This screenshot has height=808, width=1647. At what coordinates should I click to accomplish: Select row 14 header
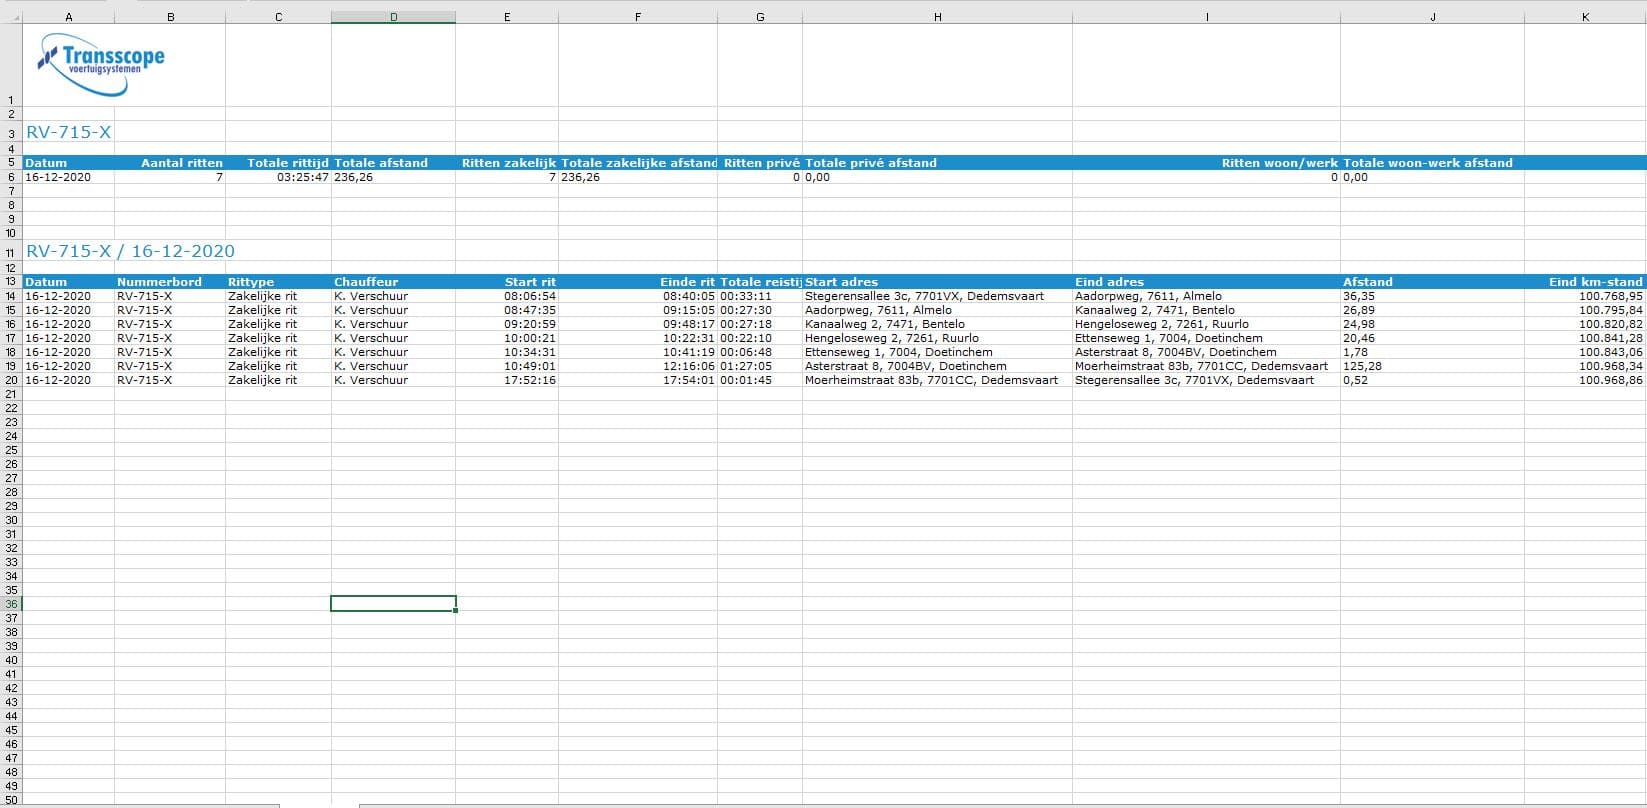click(11, 296)
